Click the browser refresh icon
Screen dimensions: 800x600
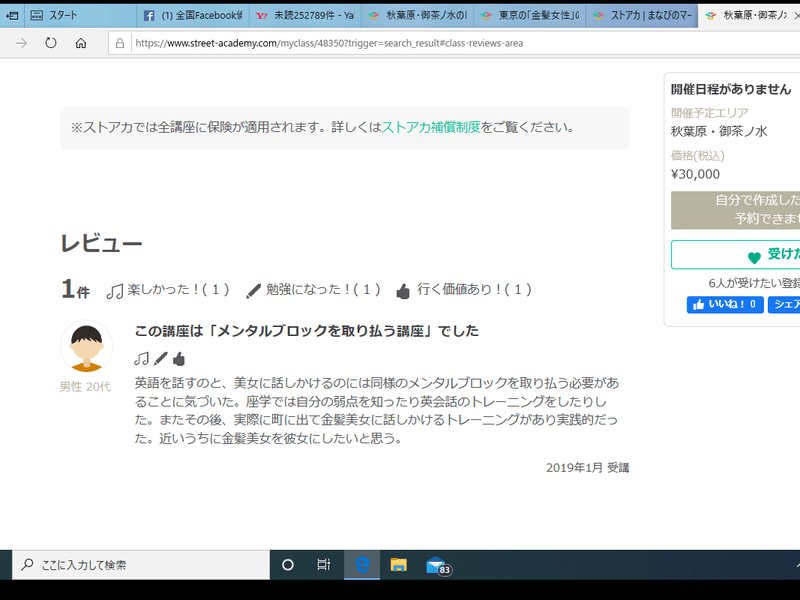(x=51, y=43)
